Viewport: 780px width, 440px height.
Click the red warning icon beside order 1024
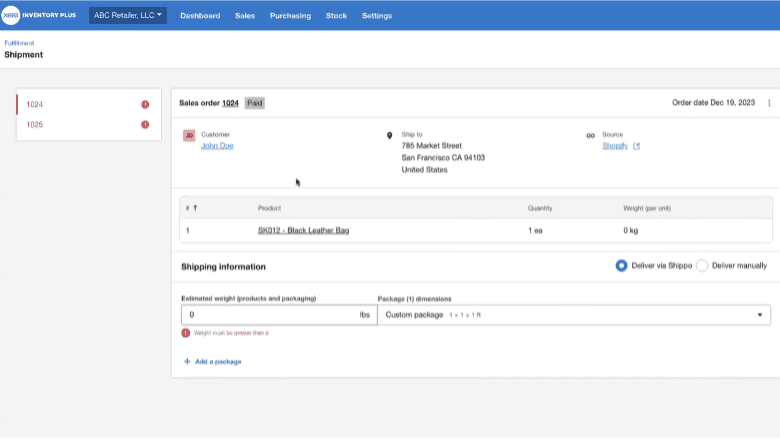(145, 104)
